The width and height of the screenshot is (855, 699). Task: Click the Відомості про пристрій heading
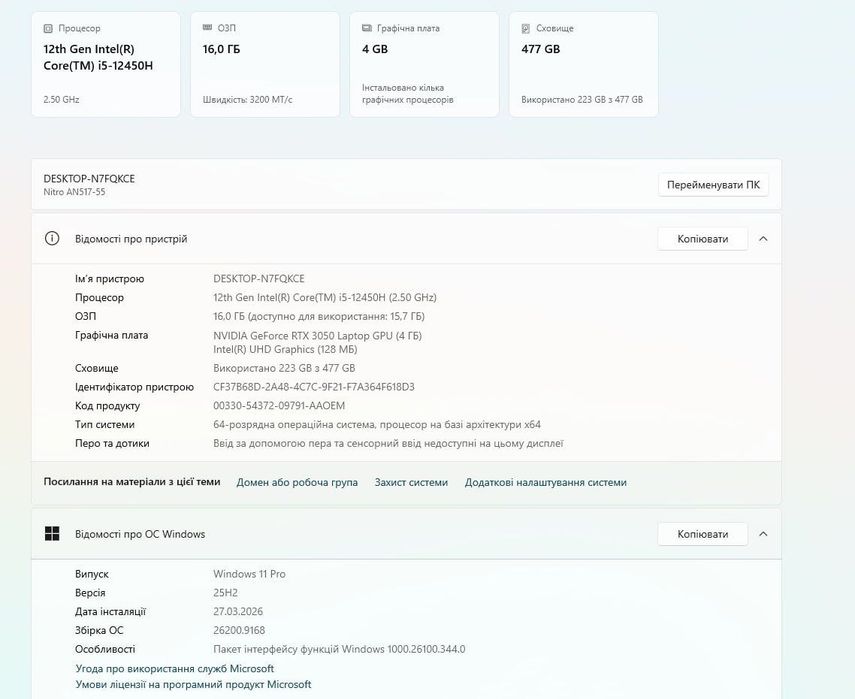(131, 239)
